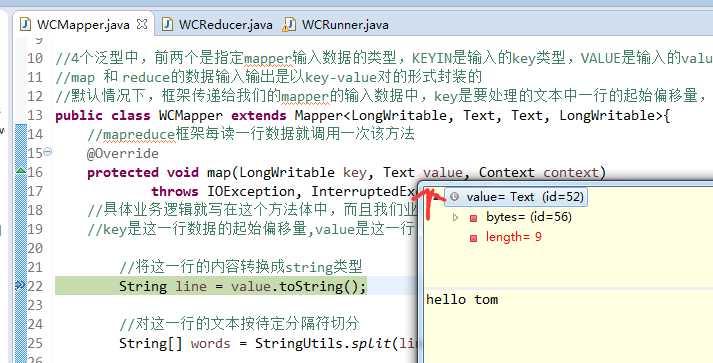Click the comment on line 11
Viewport: 713px width, 363px height.
coord(268,77)
